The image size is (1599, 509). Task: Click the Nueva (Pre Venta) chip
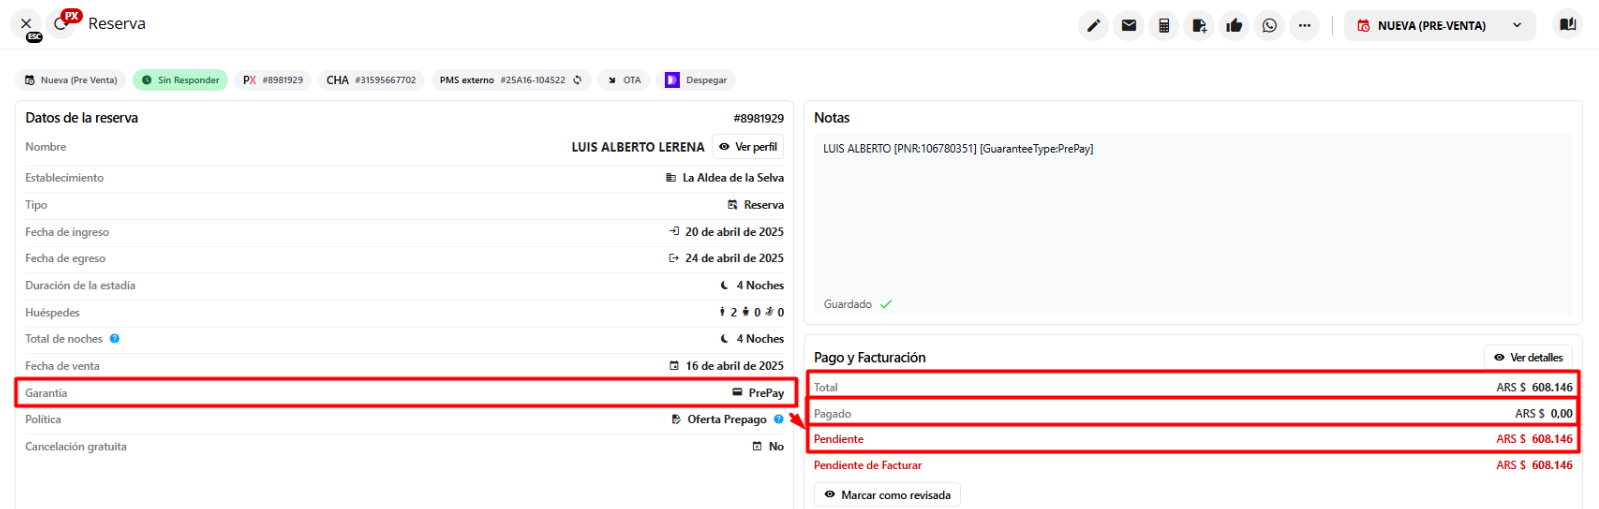coord(70,80)
